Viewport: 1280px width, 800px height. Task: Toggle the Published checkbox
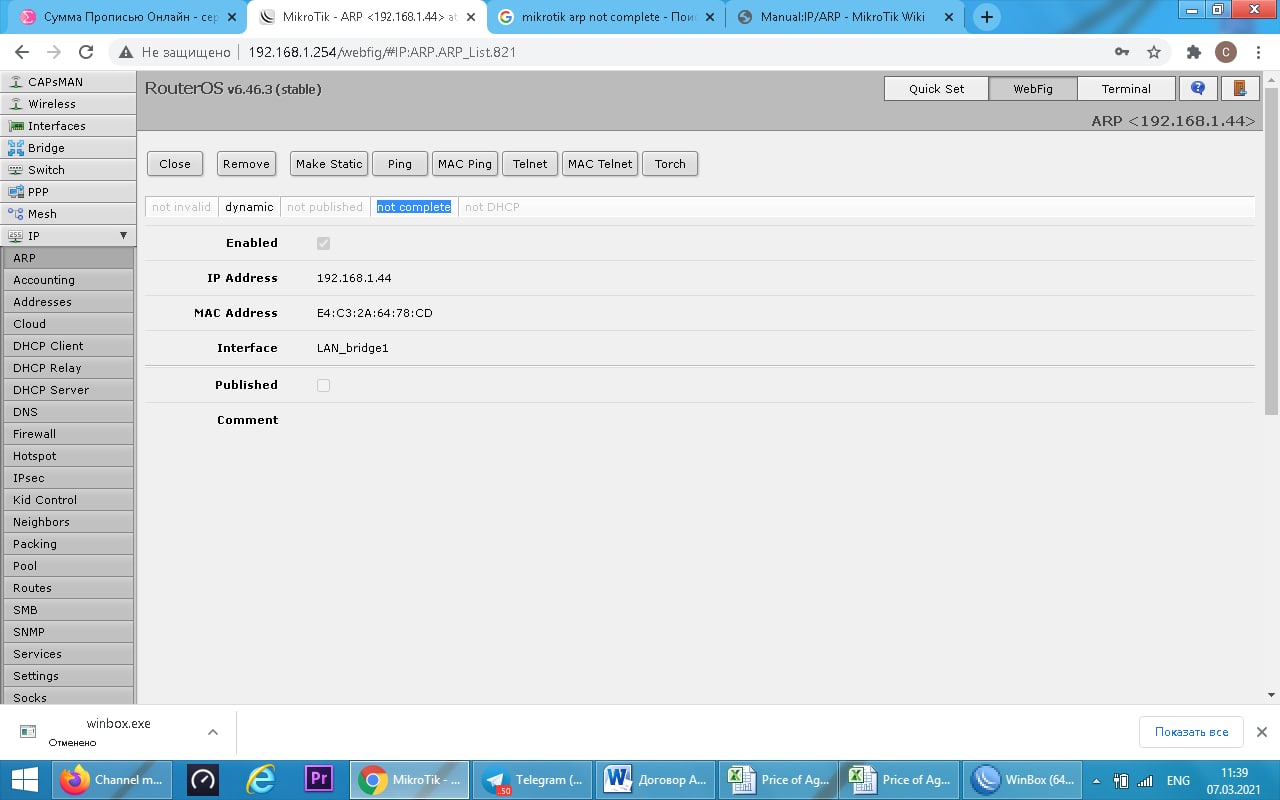tap(323, 385)
